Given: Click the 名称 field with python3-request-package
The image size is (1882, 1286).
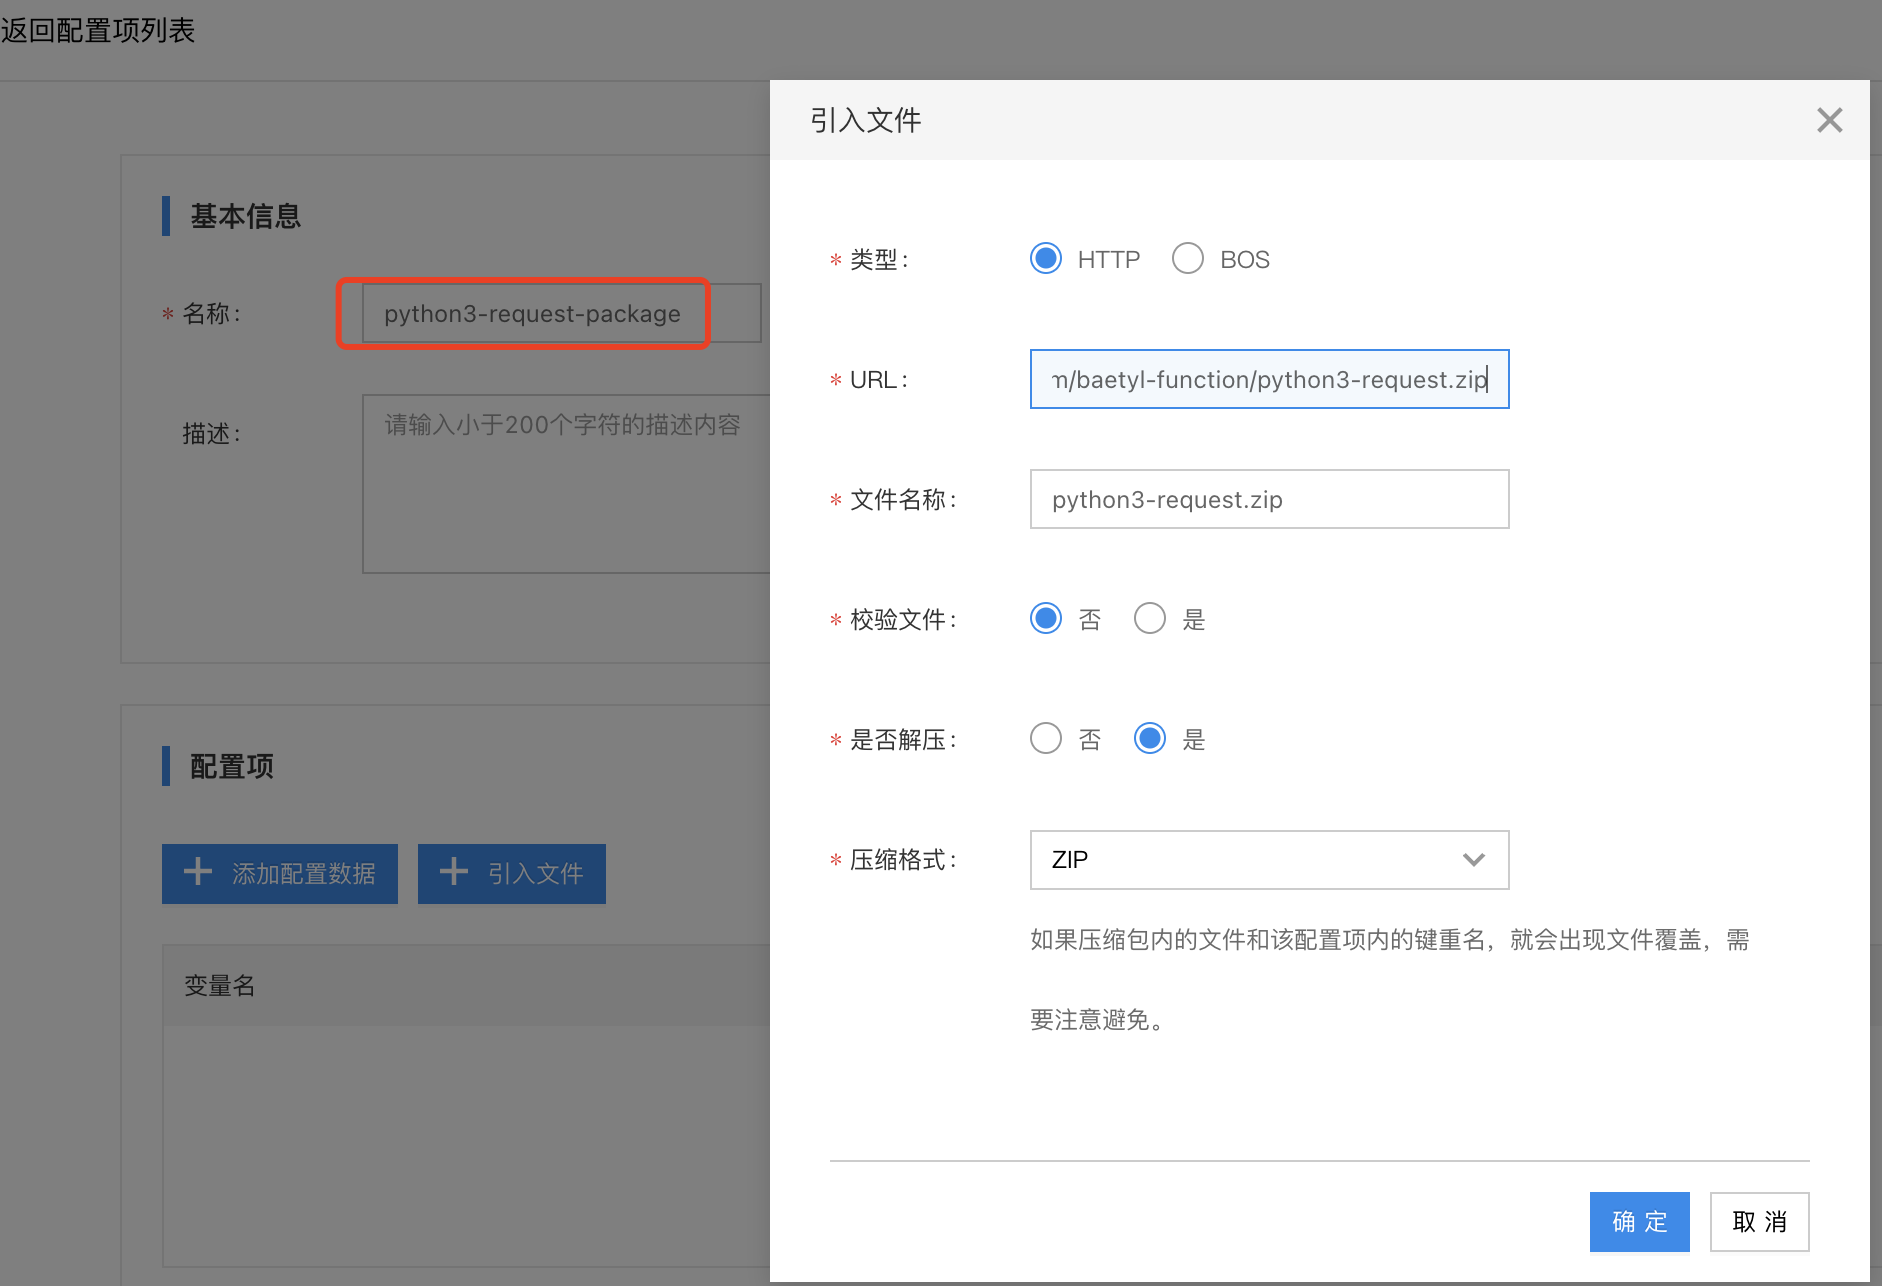Looking at the screenshot, I should pos(561,313).
